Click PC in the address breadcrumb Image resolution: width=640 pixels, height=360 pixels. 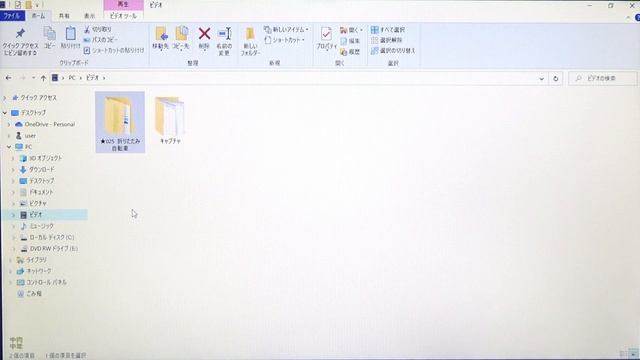coord(72,78)
